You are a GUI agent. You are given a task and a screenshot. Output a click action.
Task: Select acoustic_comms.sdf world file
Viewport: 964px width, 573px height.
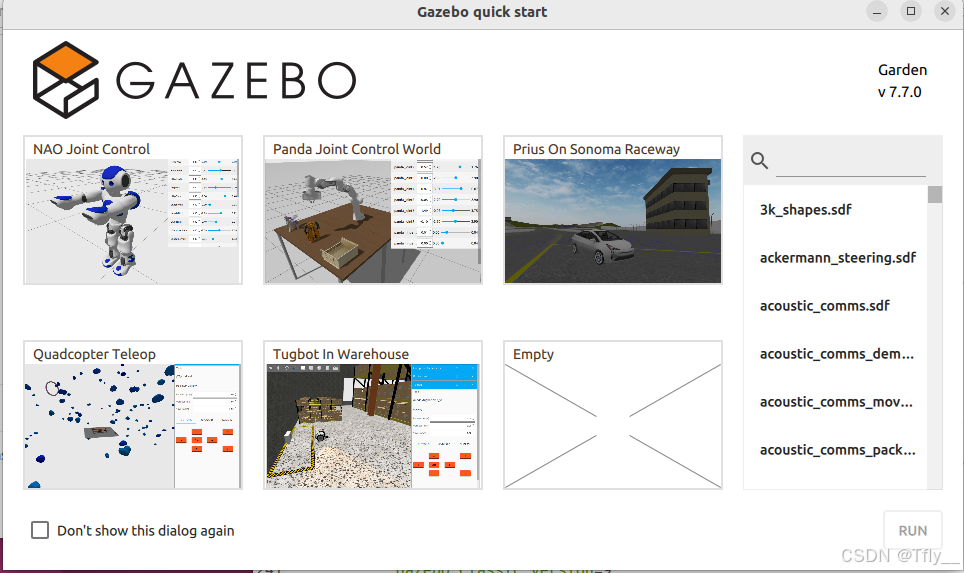pos(810,306)
